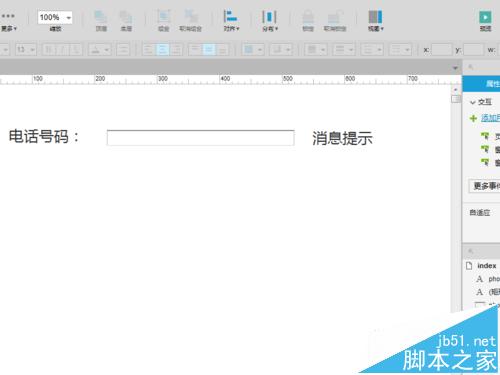
Task: Toggle underline text formatting
Action: click(76, 50)
